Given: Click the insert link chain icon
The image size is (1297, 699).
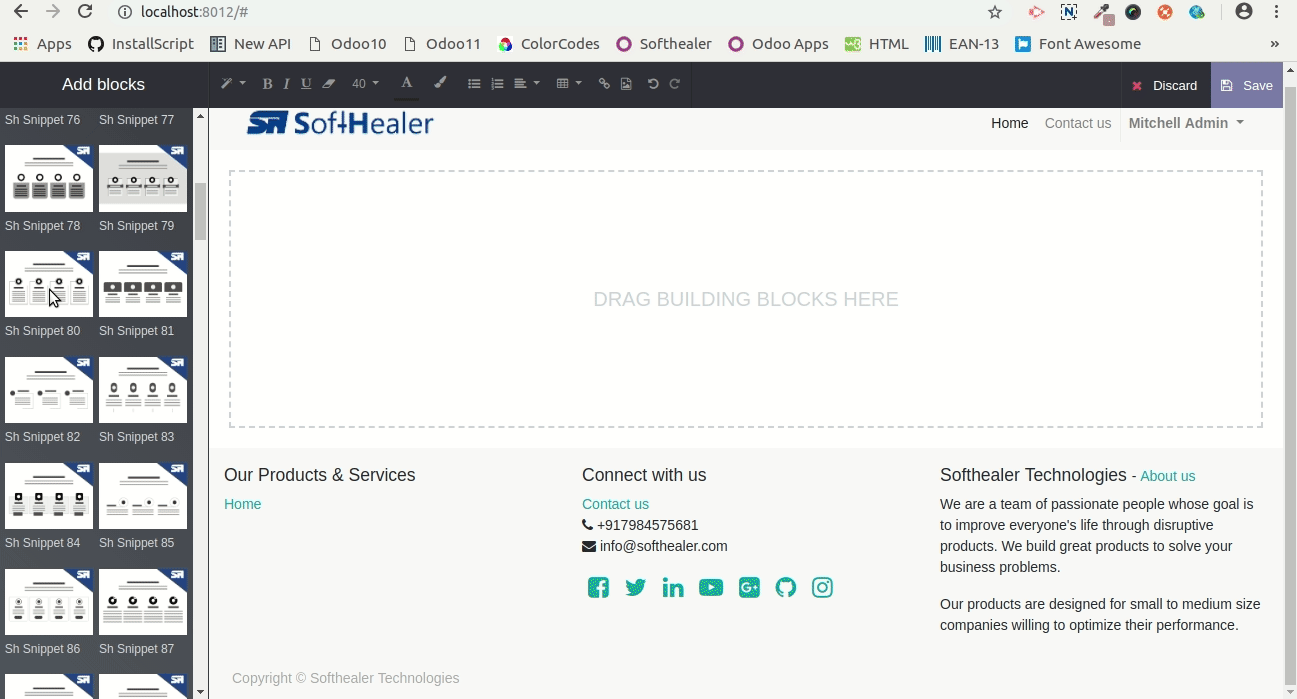Looking at the screenshot, I should coord(604,84).
